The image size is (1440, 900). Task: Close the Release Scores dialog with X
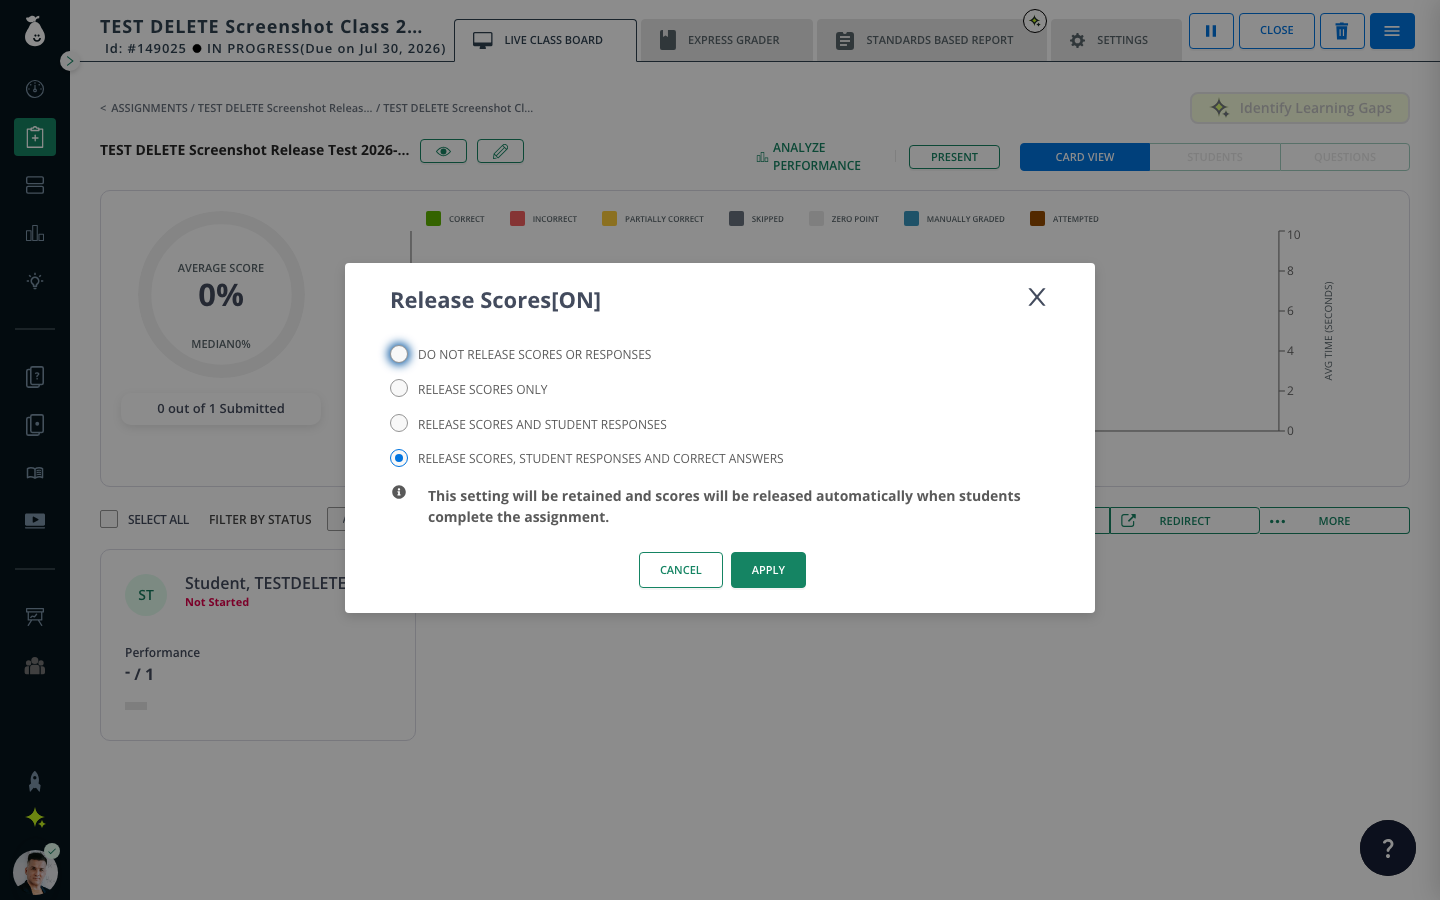[1037, 297]
